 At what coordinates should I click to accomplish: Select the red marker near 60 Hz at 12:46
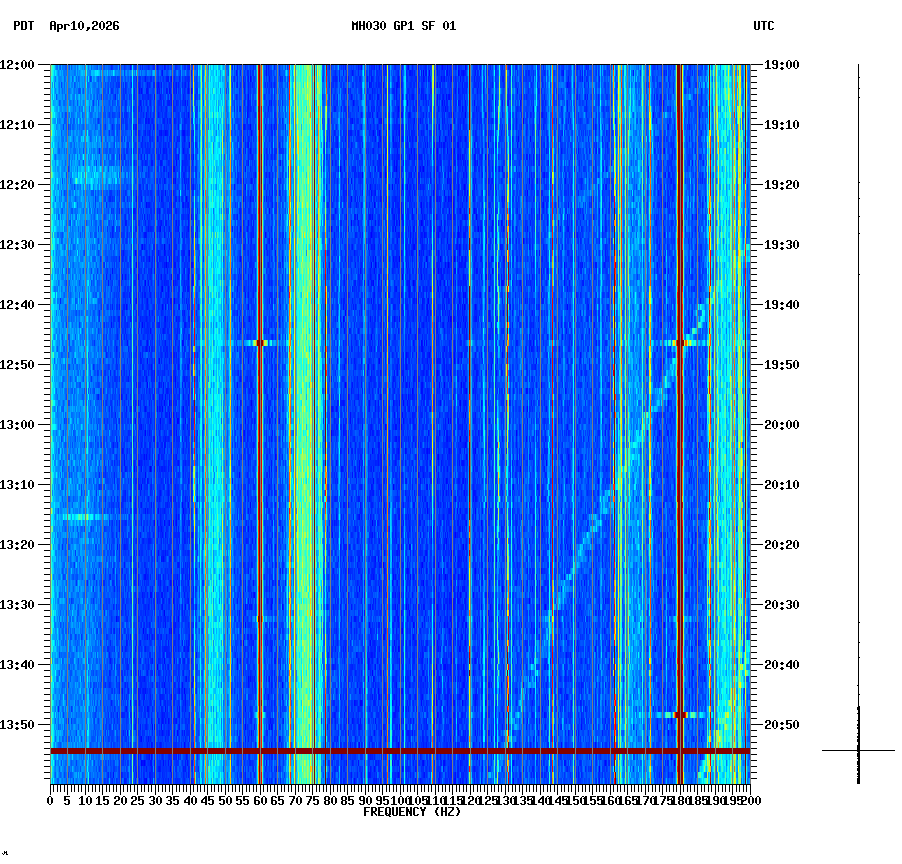point(258,342)
